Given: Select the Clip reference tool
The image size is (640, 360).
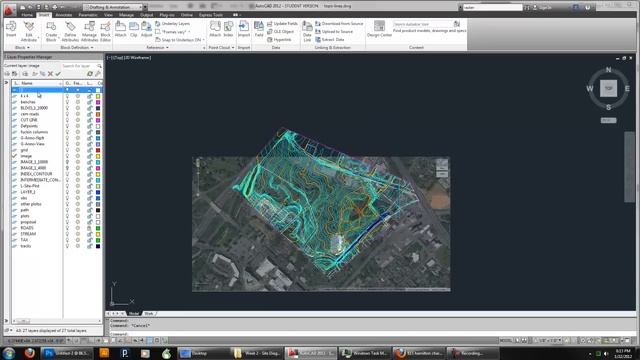Looking at the screenshot, I should click(x=133, y=29).
